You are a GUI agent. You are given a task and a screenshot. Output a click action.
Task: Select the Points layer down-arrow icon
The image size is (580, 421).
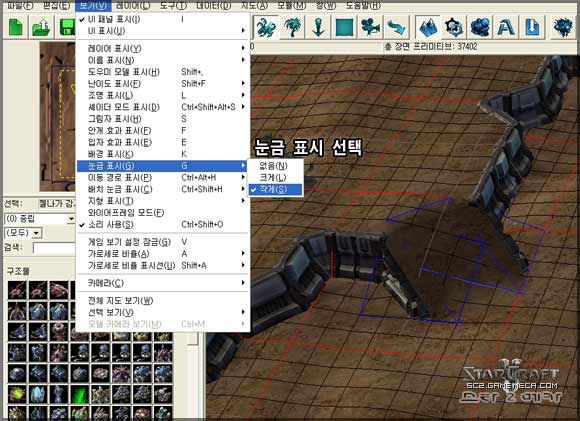point(318,27)
